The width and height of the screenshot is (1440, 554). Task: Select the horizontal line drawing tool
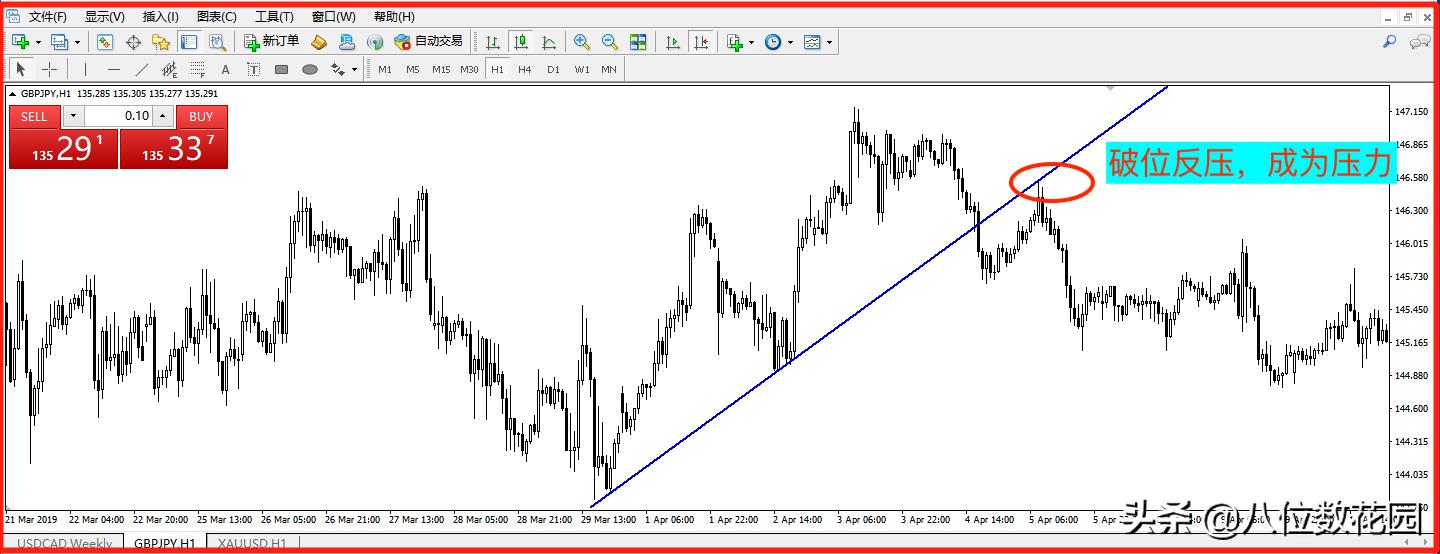(x=113, y=69)
